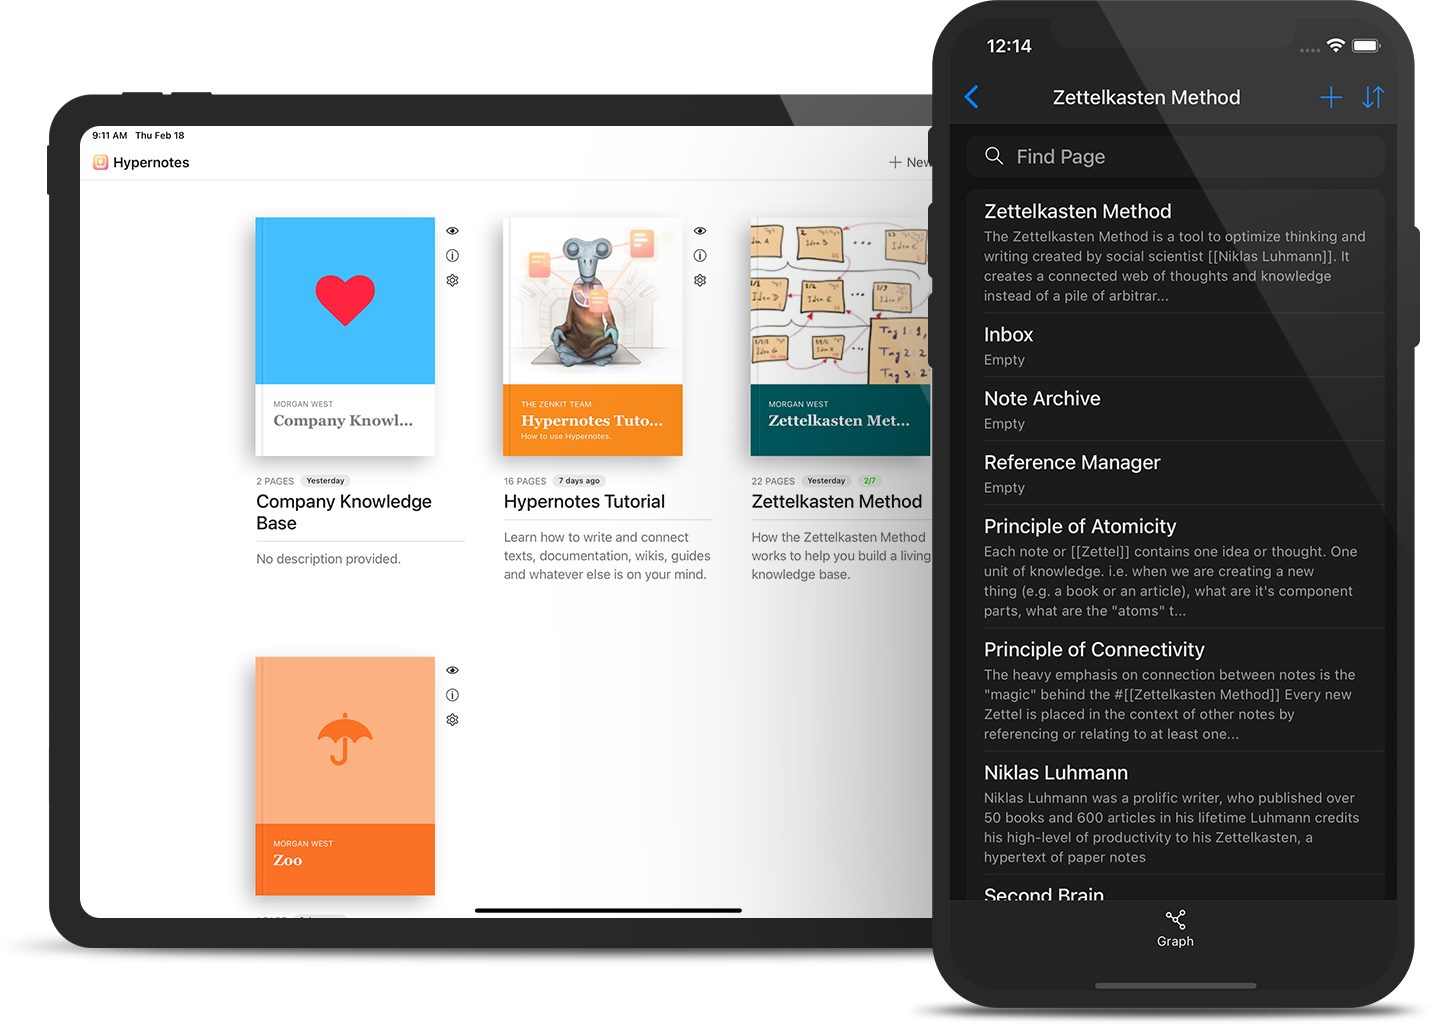The height and width of the screenshot is (1026, 1432).
Task: Open the Second Brain page
Action: (1175, 889)
